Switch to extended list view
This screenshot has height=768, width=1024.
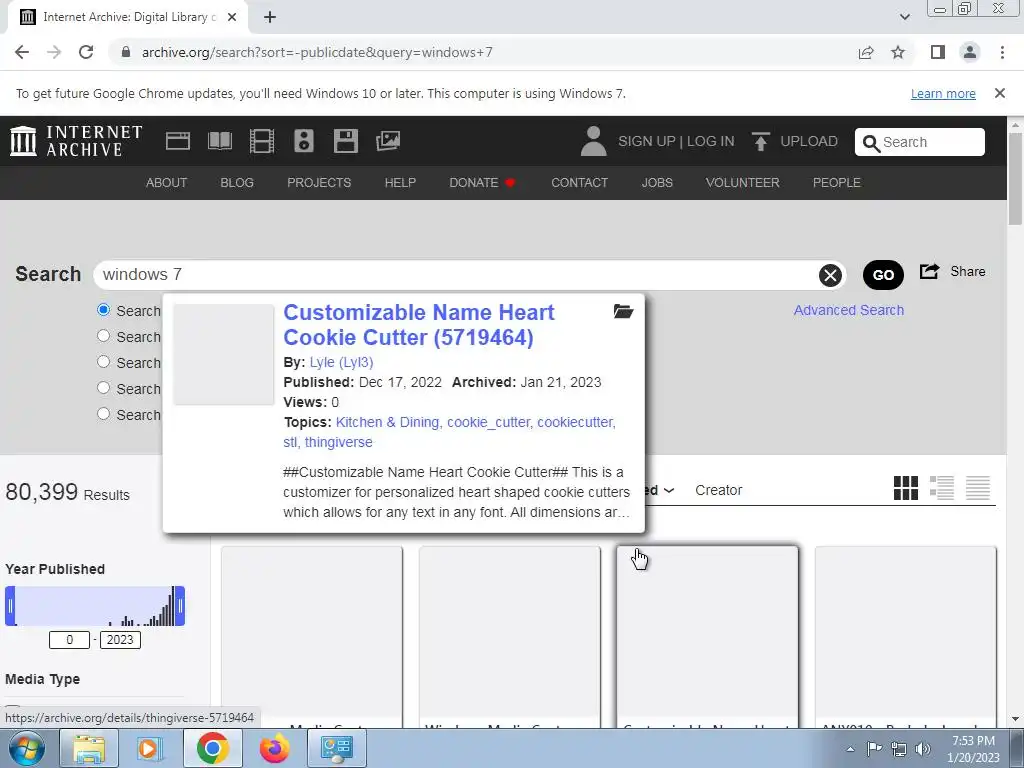click(942, 488)
